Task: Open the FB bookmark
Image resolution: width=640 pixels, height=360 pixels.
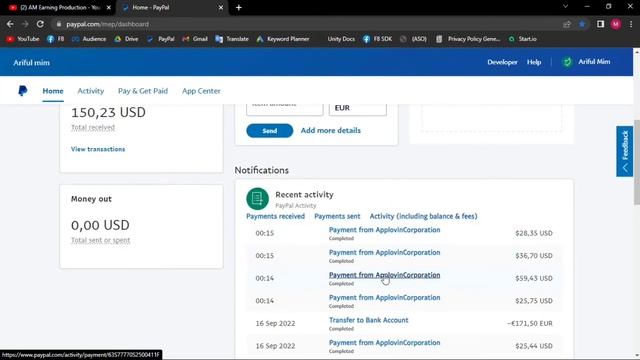Action: point(56,39)
